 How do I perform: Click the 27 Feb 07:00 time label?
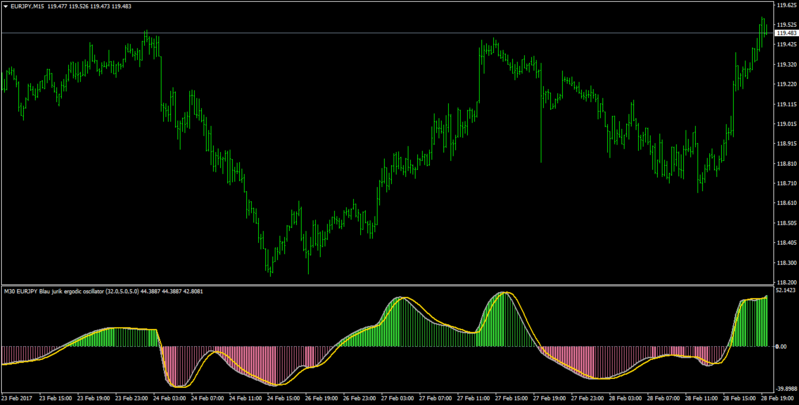(436, 398)
